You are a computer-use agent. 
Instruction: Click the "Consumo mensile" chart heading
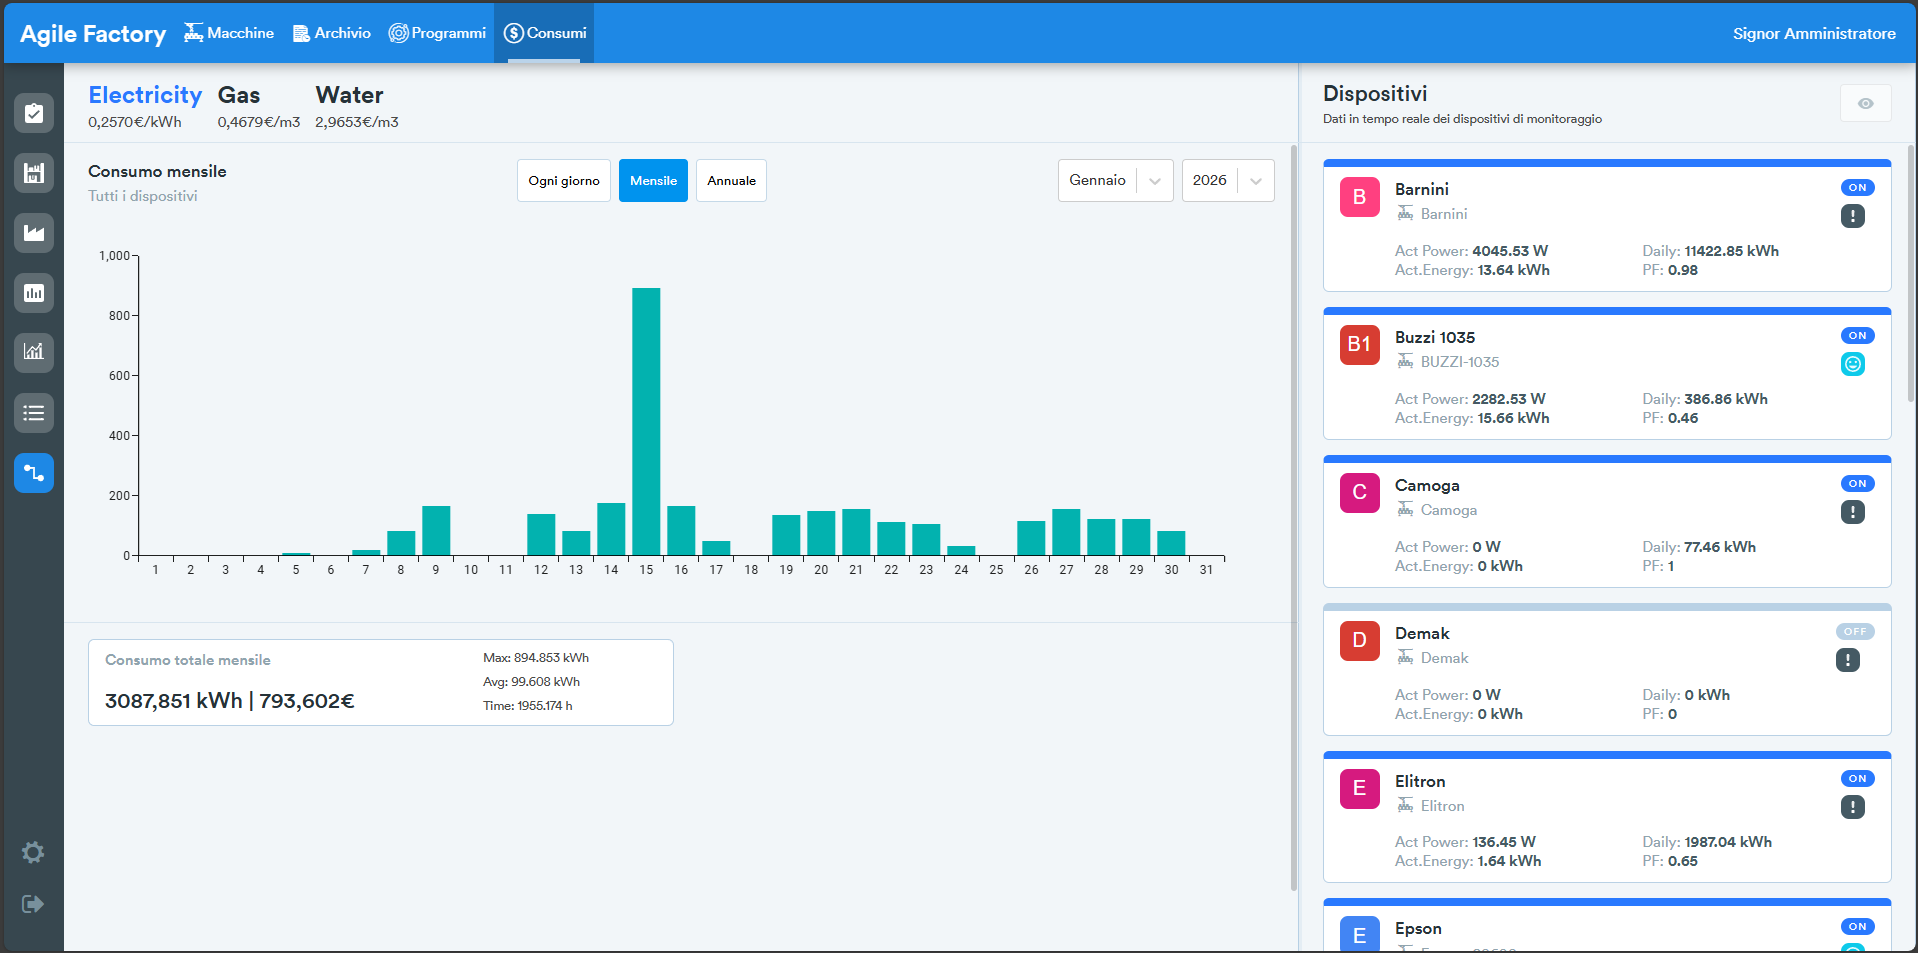coord(157,172)
